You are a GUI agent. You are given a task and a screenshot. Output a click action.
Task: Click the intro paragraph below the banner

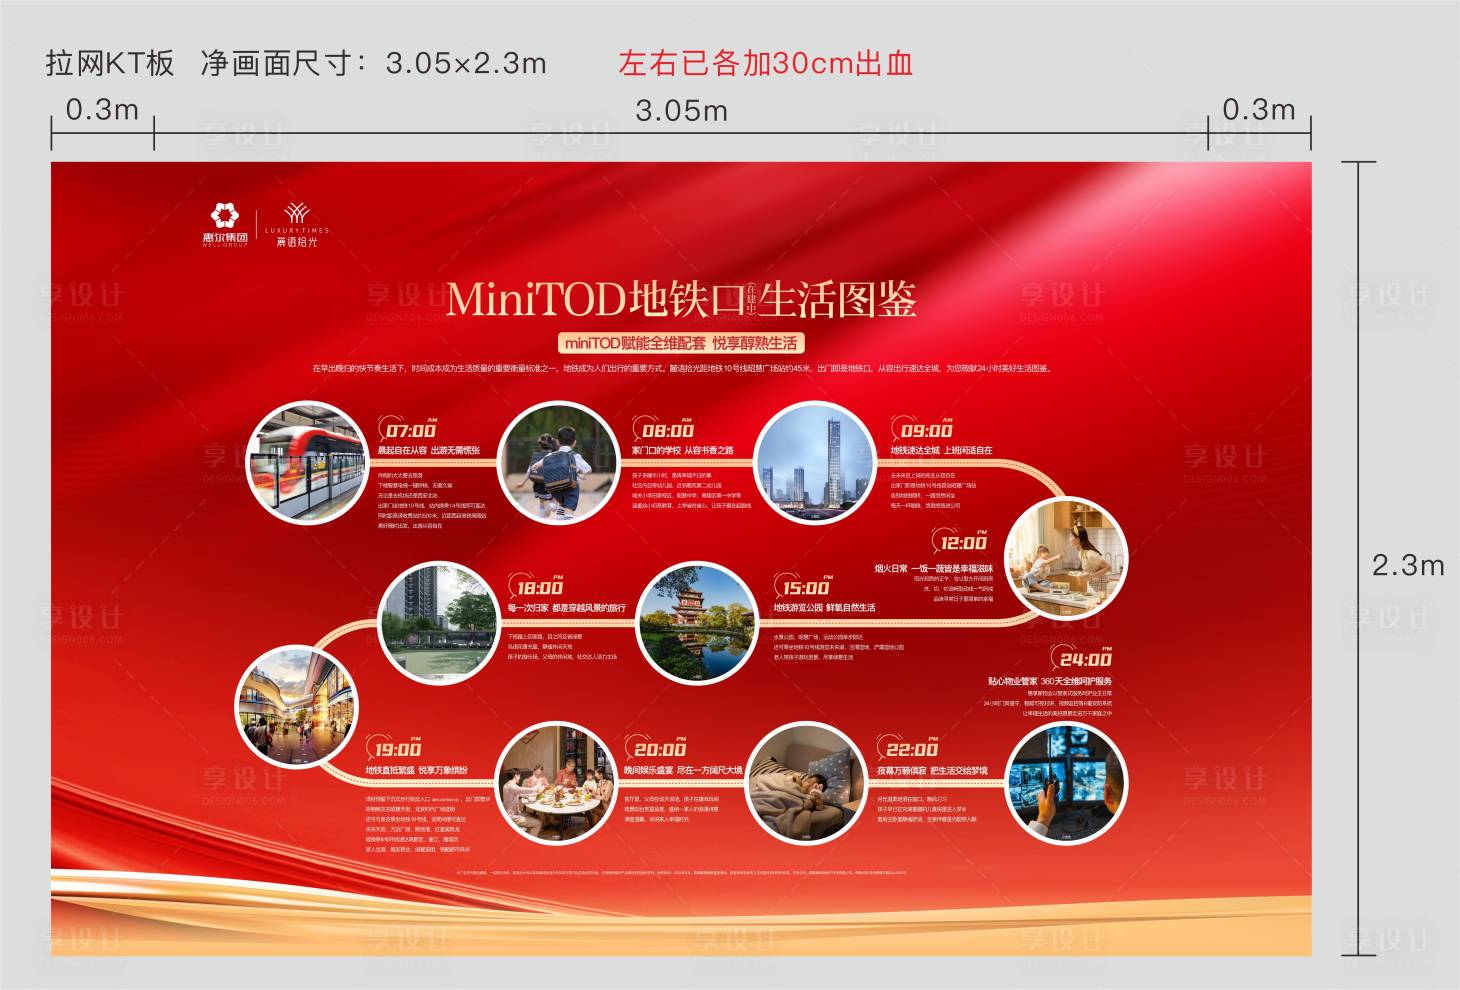point(681,369)
